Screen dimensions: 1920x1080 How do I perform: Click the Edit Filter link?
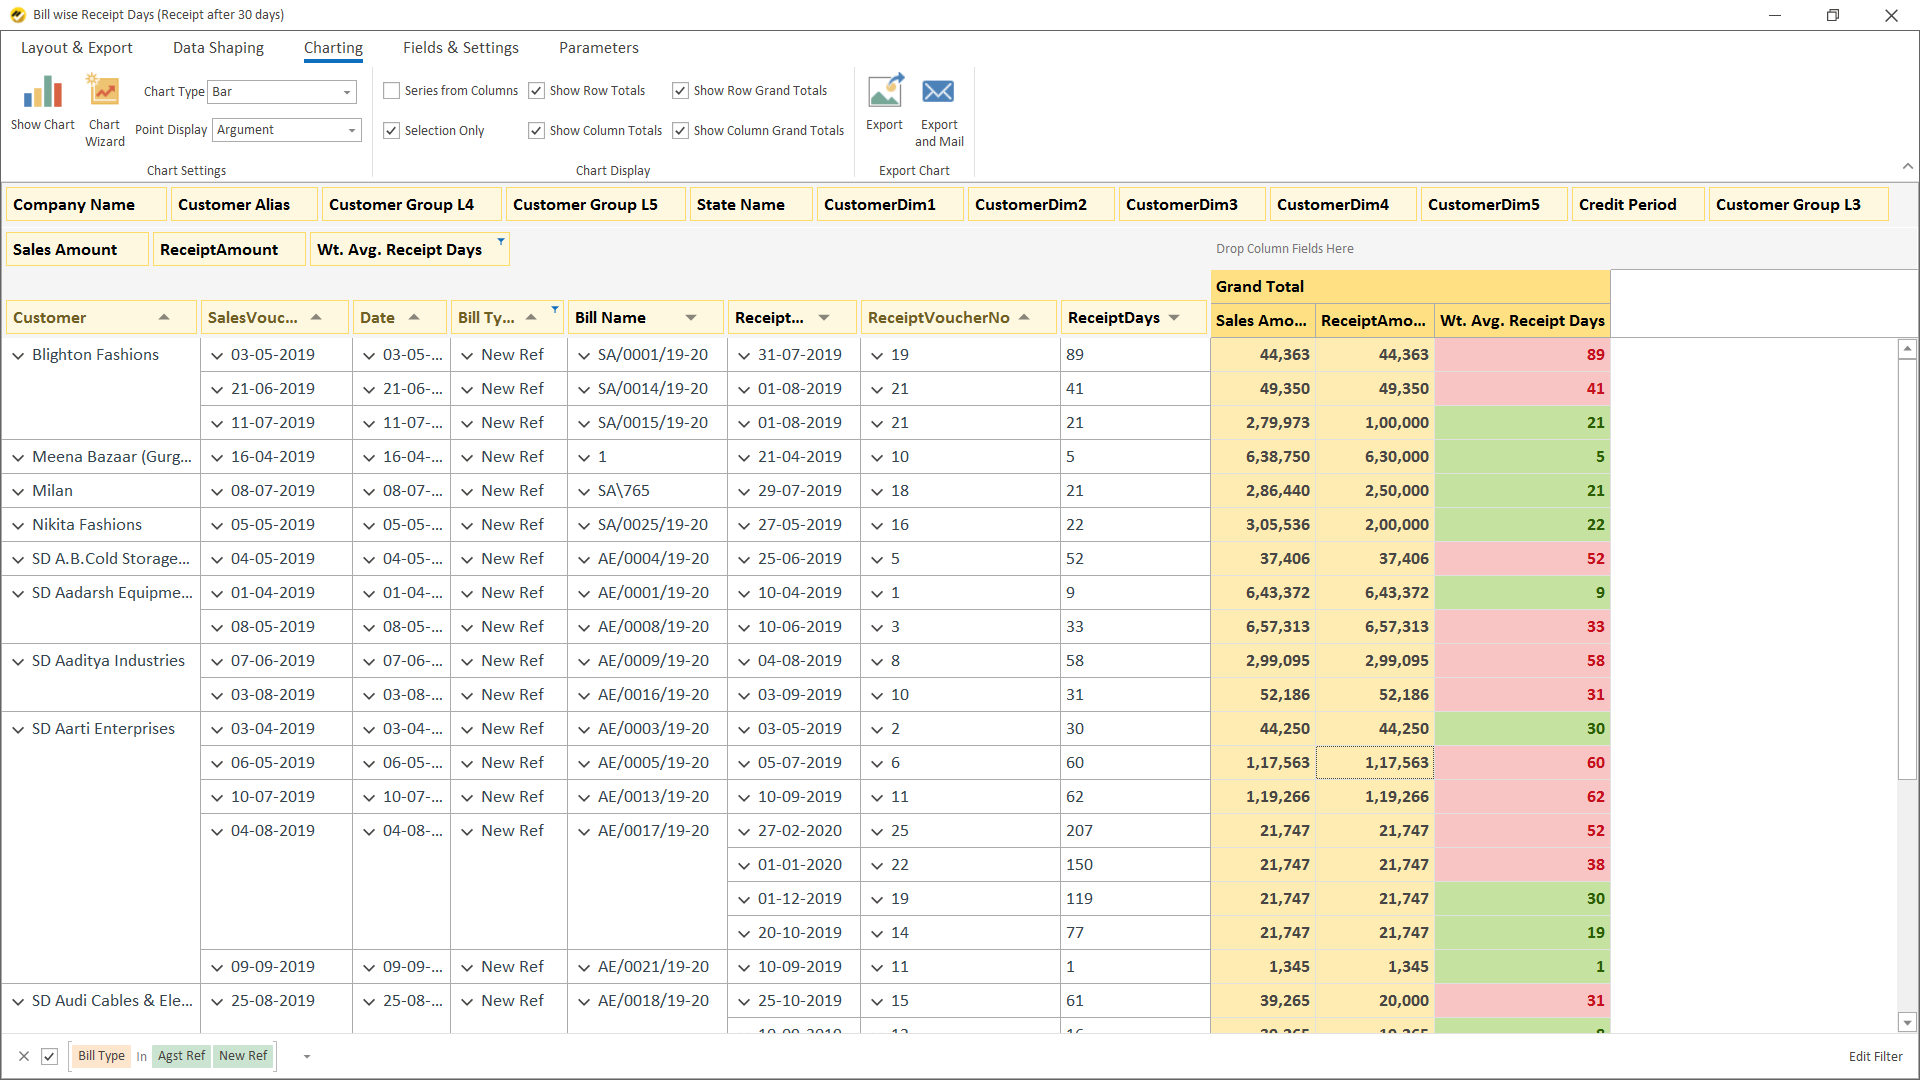tap(1875, 1056)
